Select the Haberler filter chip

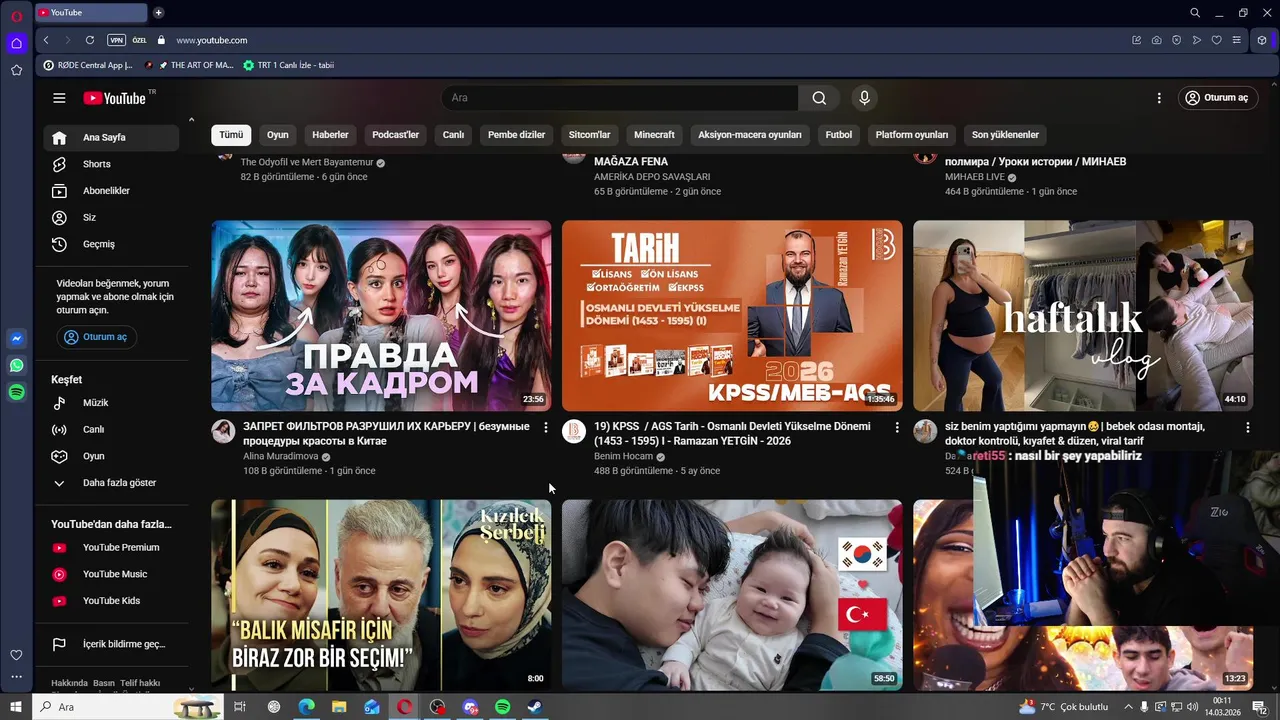click(x=330, y=135)
